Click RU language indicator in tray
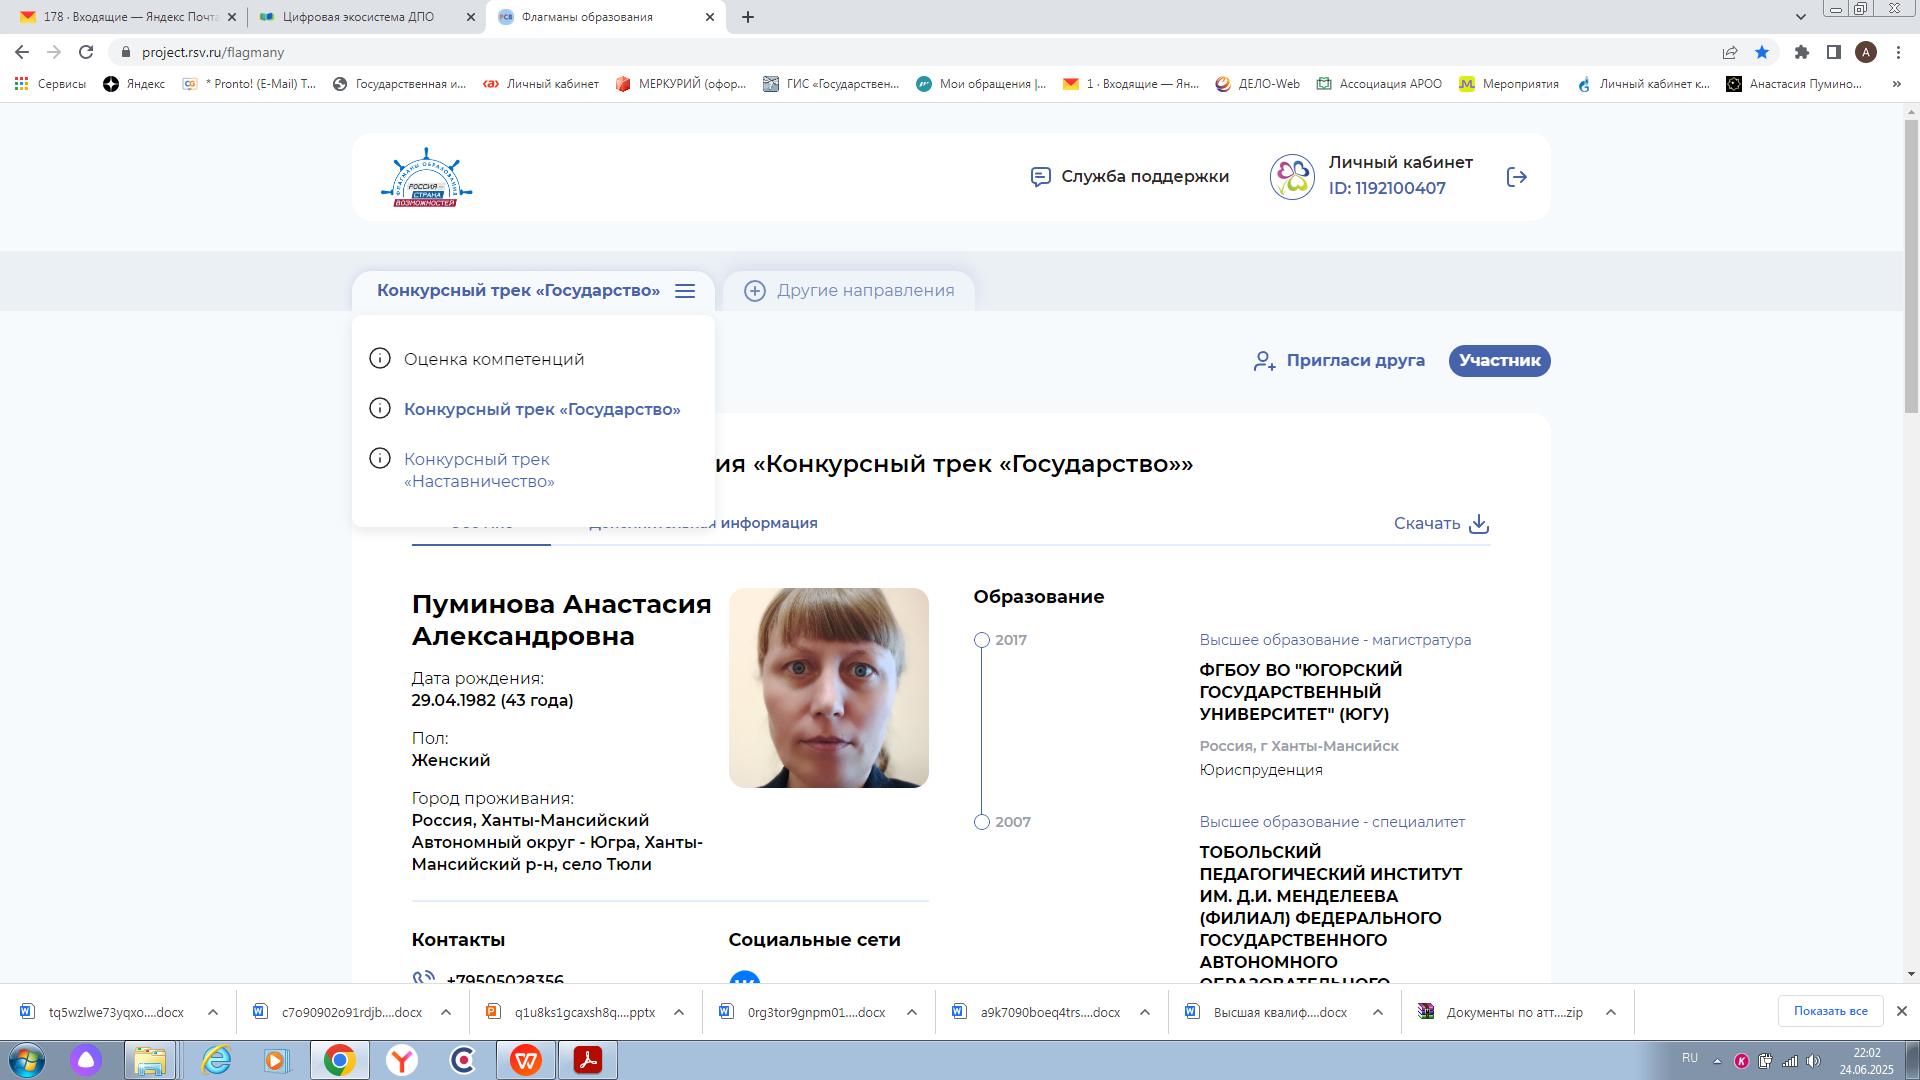The height and width of the screenshot is (1080, 1920). click(1690, 1058)
